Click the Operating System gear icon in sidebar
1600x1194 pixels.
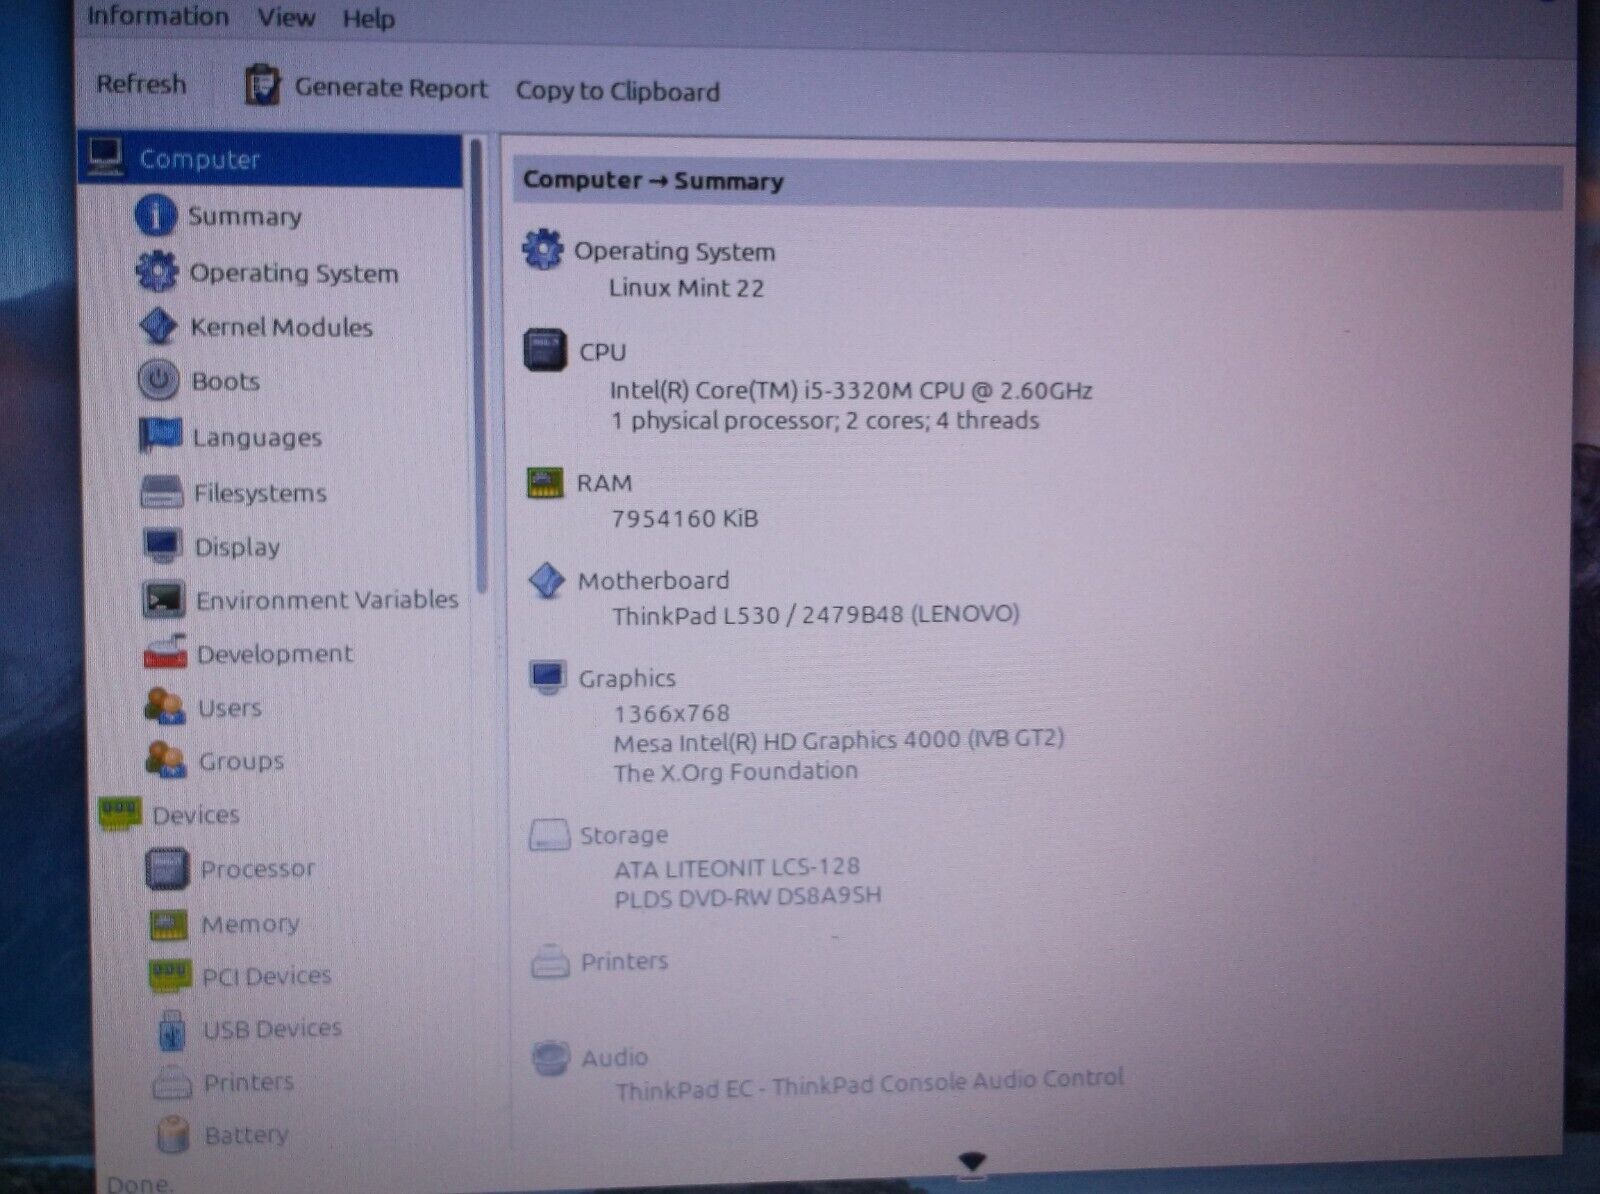pyautogui.click(x=157, y=272)
